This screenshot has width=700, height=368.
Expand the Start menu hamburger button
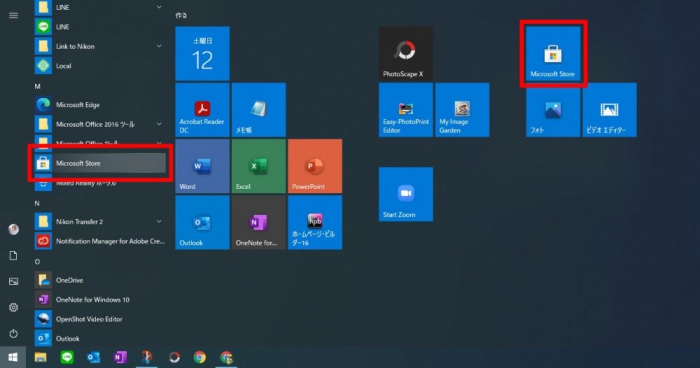(13, 16)
